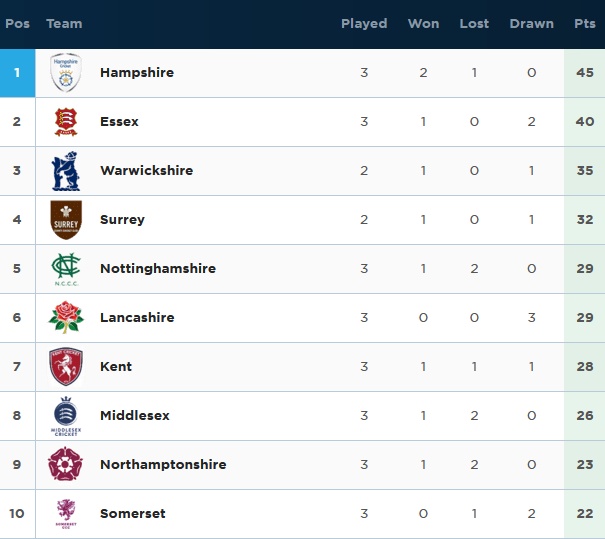This screenshot has height=539, width=605.
Task: Open the Nottinghamshire N.C.C.C. logo
Action: pos(66,269)
